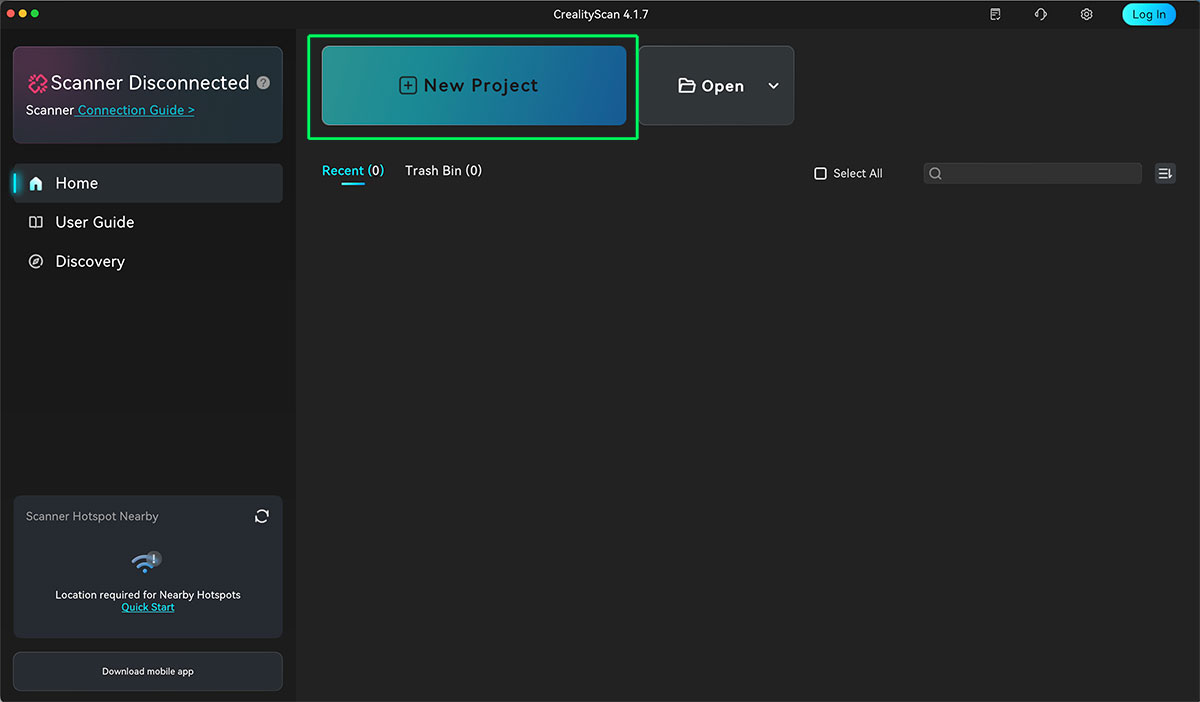Expand the Open button dropdown arrow

(x=773, y=86)
